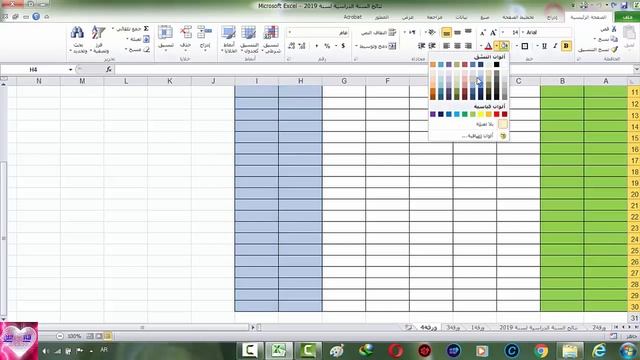Toggle Bottom Align vertical alignment
Viewport: 640px width, 360px height.
coord(447,32)
